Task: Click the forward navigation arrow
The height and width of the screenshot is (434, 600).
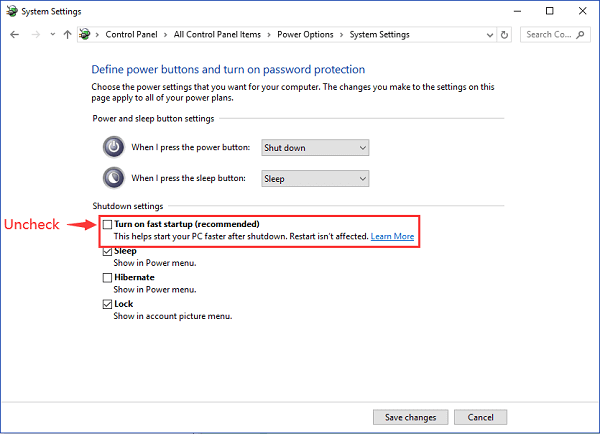Action: 36,35
